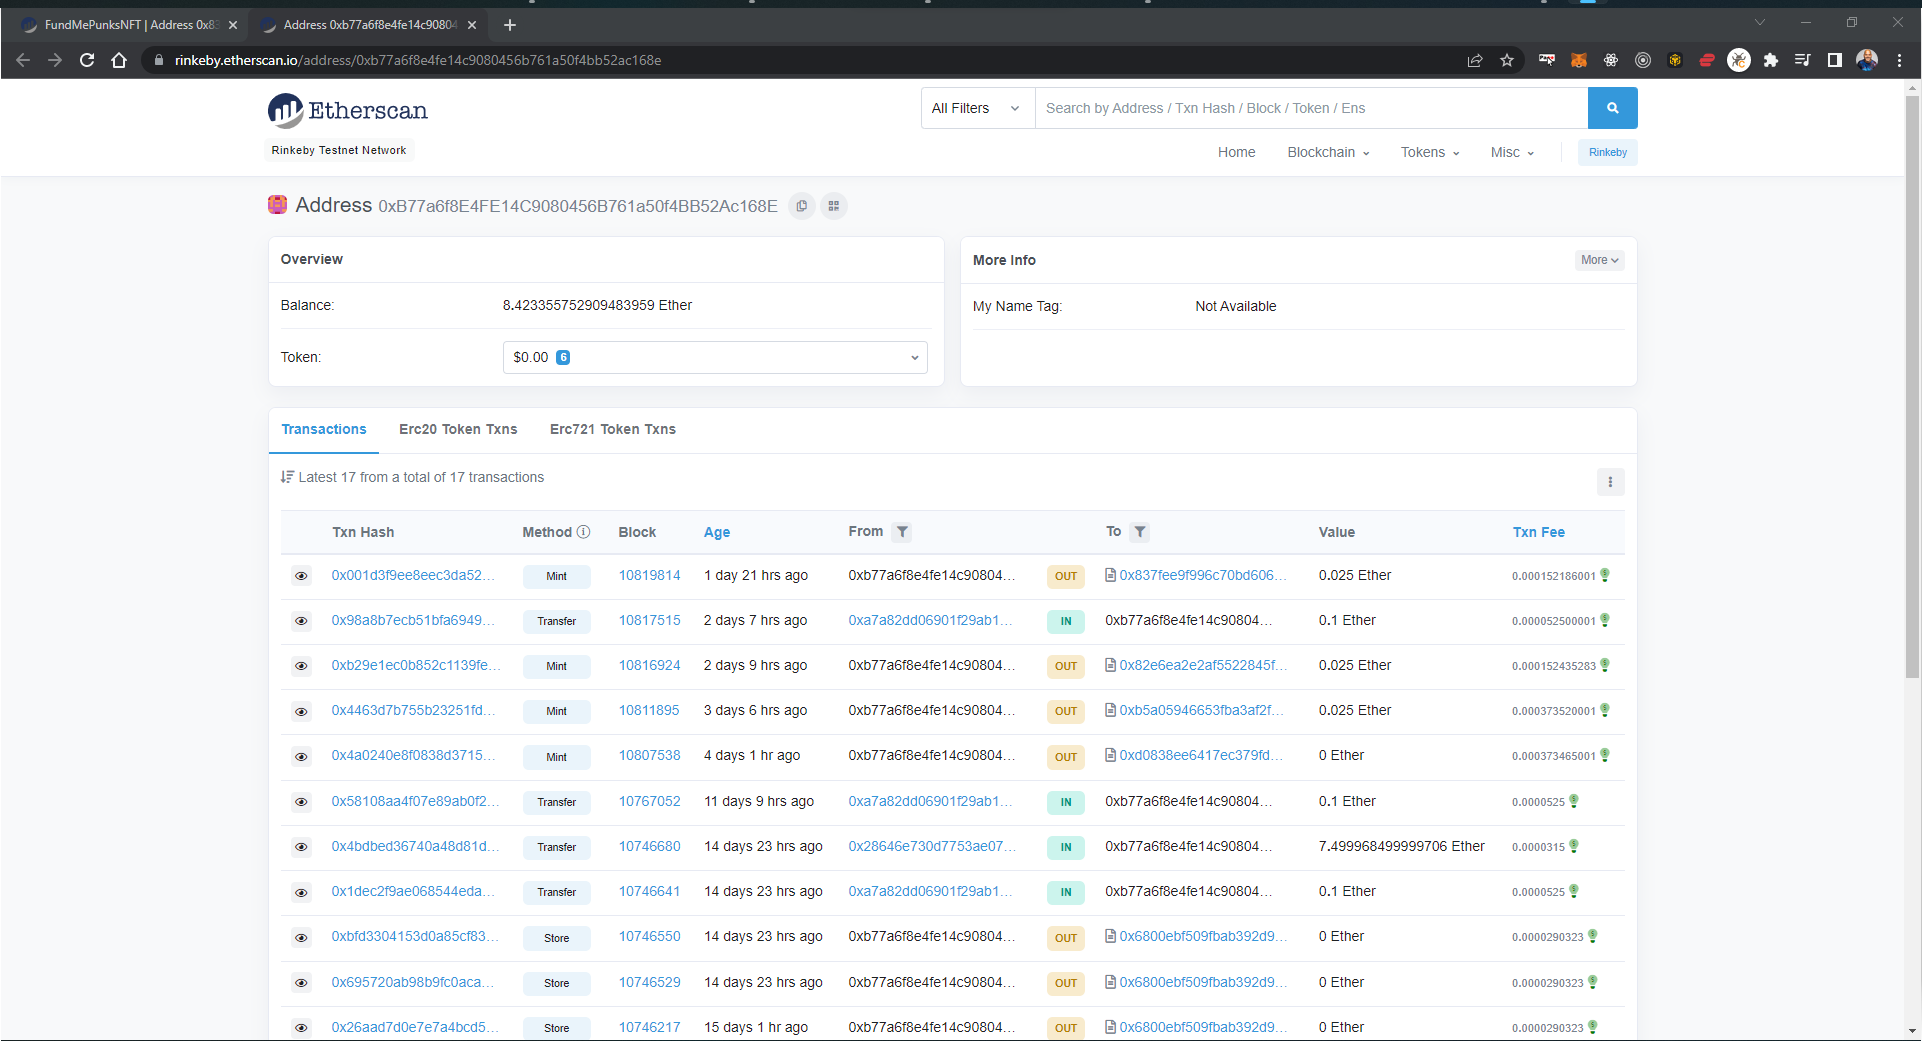Preview transaction 0xb29e1ec0b852c1139fe with eye icon
The image size is (1922, 1041).
pos(301,666)
